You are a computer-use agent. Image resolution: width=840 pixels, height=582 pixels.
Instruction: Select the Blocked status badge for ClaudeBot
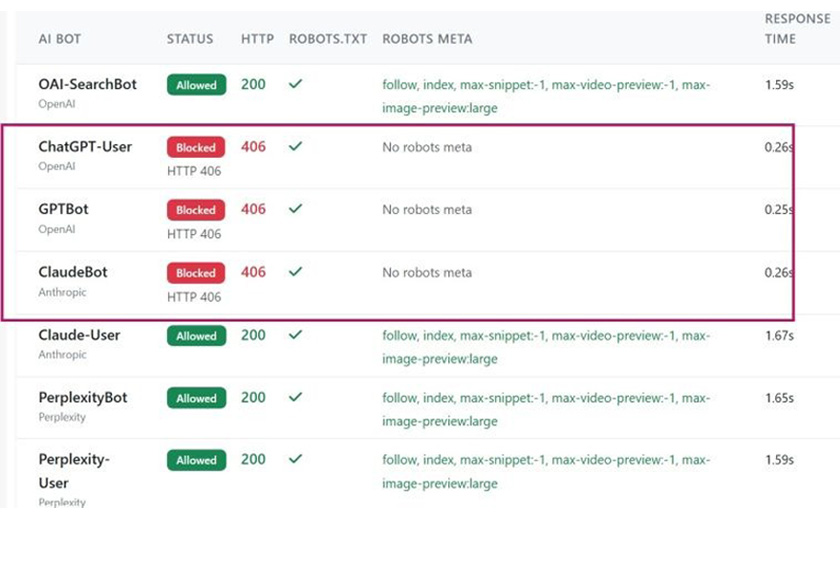click(196, 273)
